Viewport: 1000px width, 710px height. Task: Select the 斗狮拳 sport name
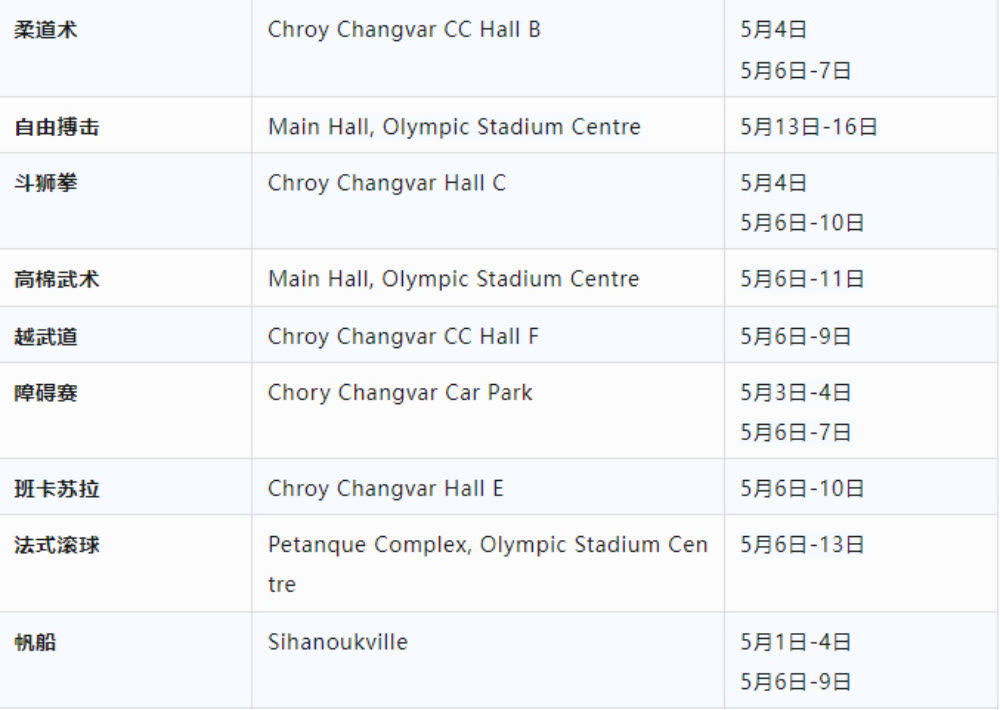[45, 183]
